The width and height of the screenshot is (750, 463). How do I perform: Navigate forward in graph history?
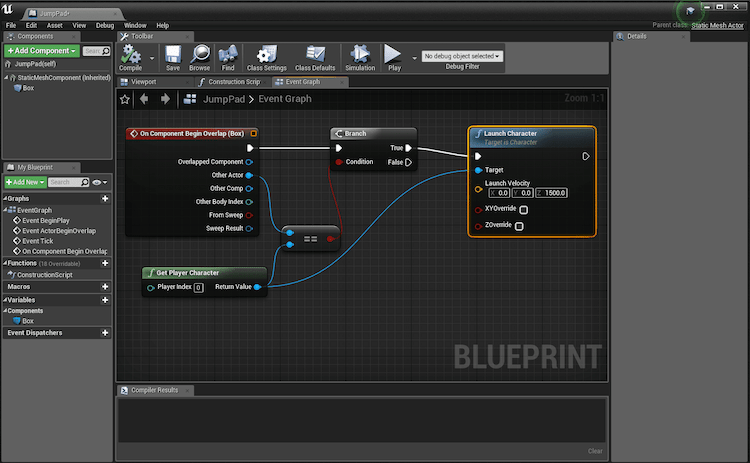[165, 99]
